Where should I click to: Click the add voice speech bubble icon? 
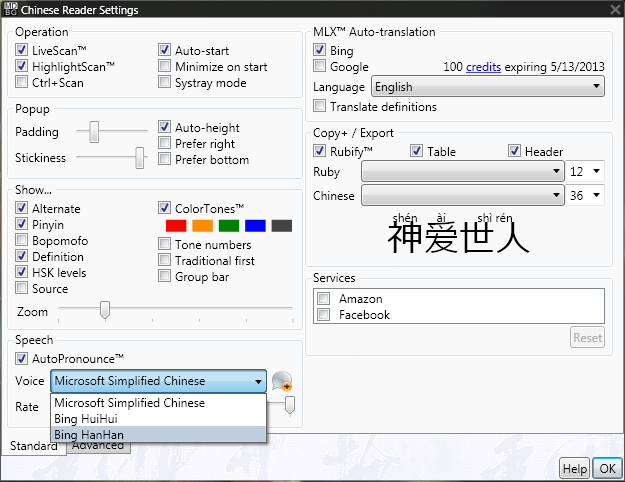coord(282,381)
